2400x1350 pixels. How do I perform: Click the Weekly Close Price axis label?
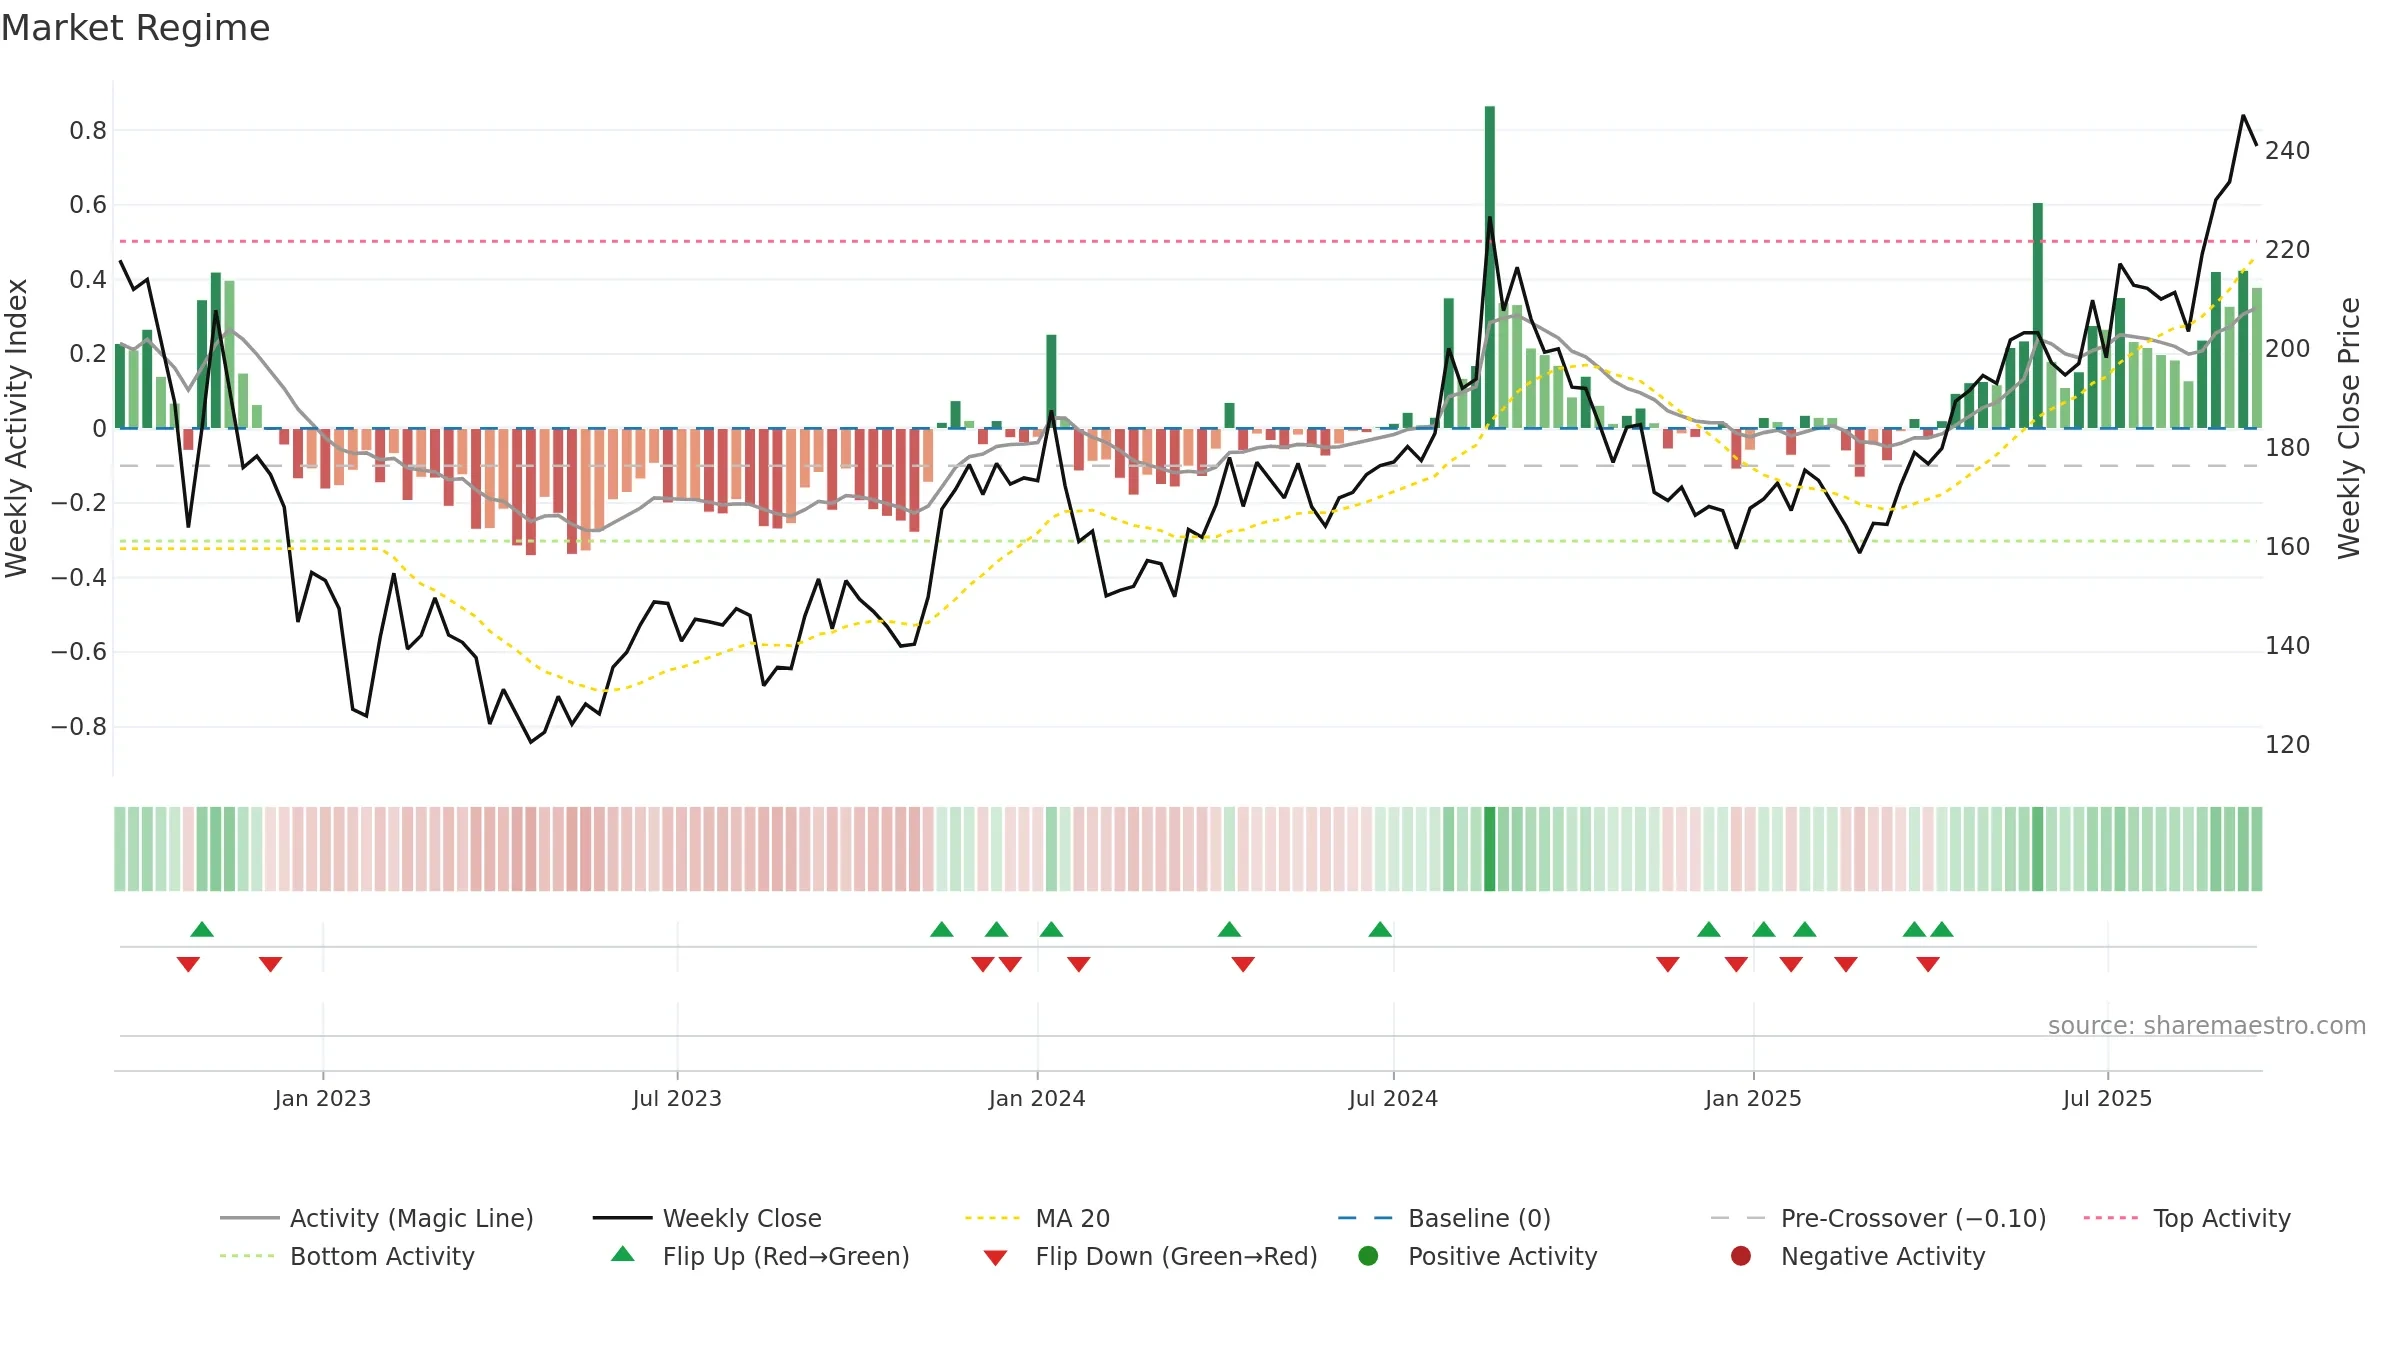pyautogui.click(x=2349, y=428)
